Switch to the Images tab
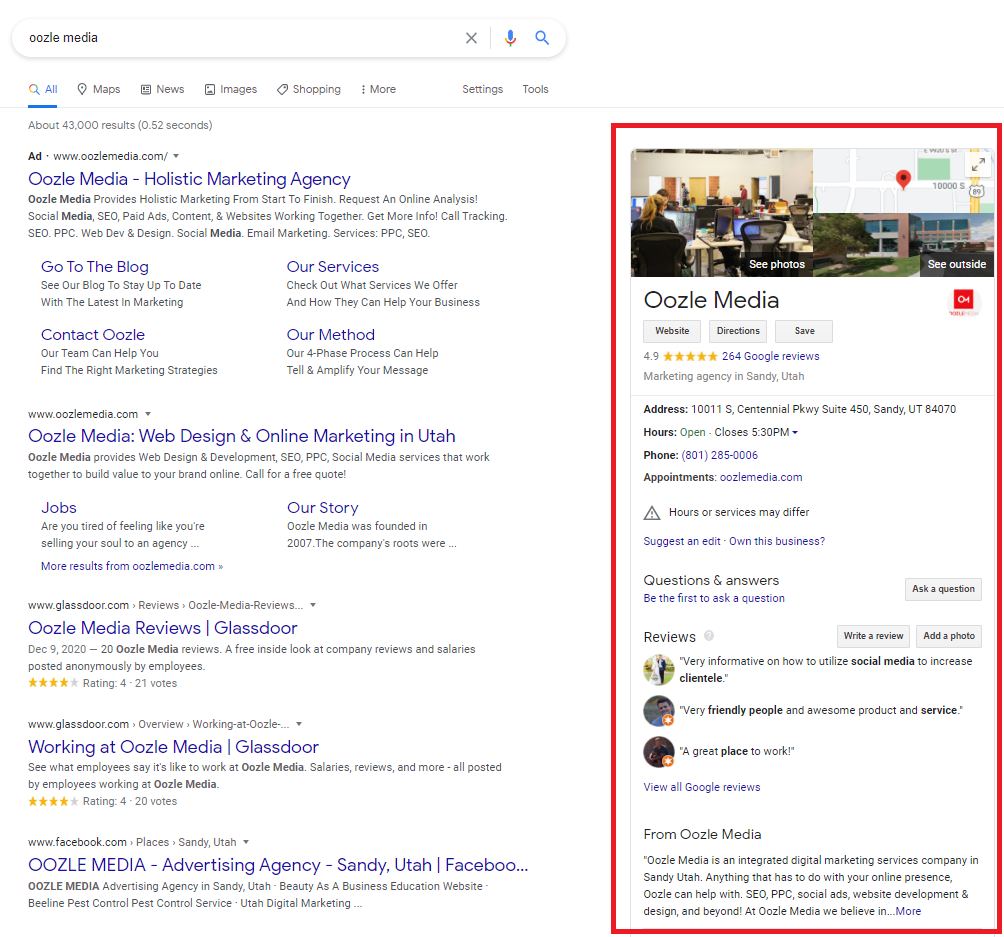 coord(231,90)
